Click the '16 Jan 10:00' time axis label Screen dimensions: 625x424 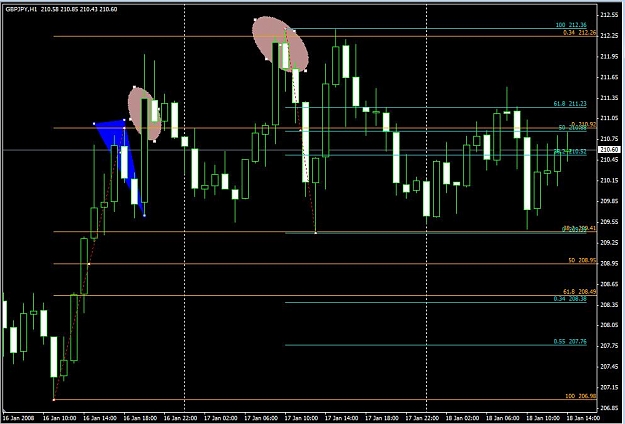click(x=61, y=418)
